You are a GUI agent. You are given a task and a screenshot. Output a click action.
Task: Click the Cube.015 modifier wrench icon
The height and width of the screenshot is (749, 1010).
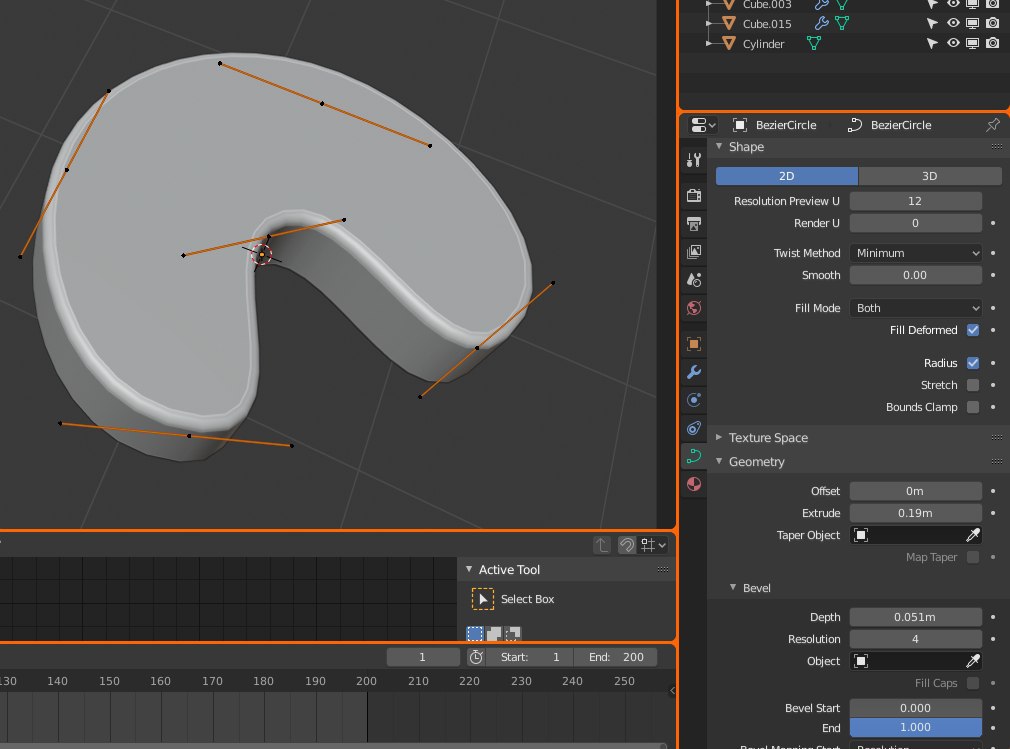821,23
